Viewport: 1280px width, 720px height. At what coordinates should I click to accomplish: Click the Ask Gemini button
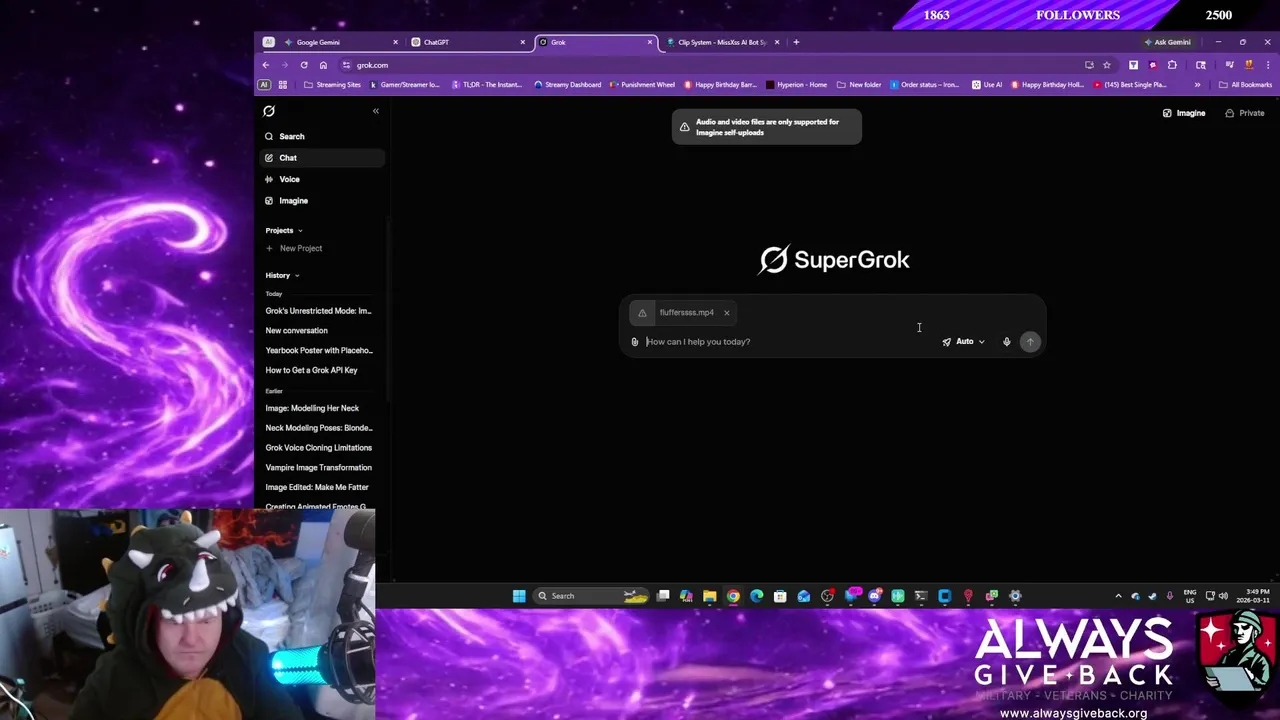coord(1168,42)
